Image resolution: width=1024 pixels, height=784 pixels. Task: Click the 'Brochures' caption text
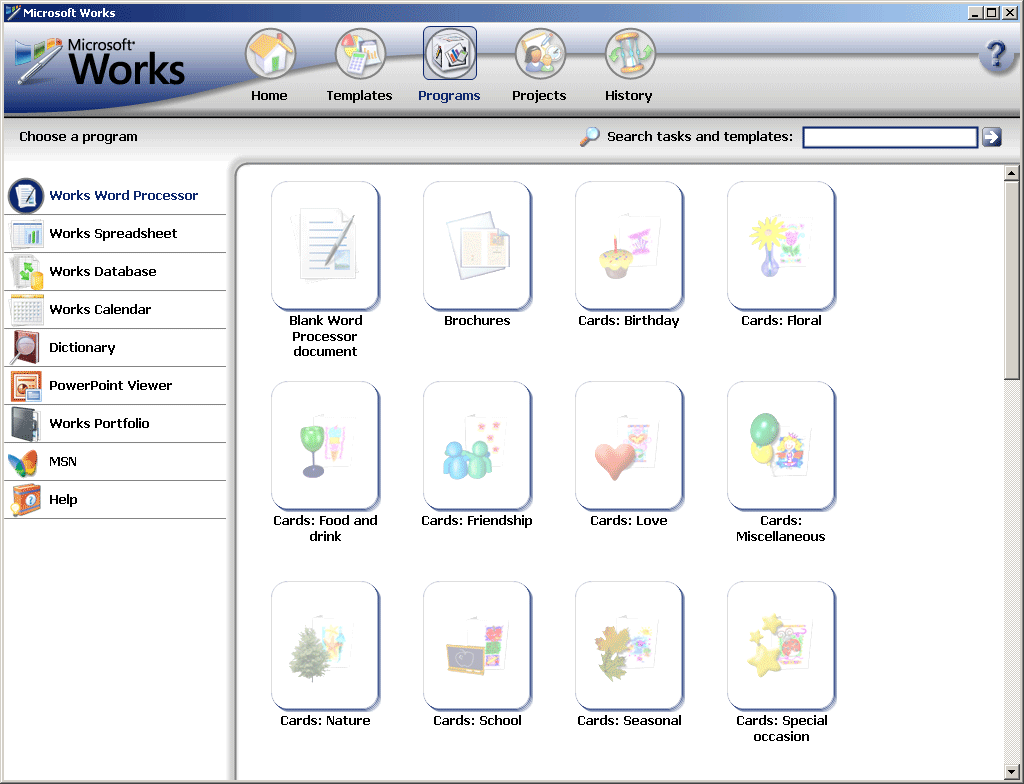pos(477,321)
